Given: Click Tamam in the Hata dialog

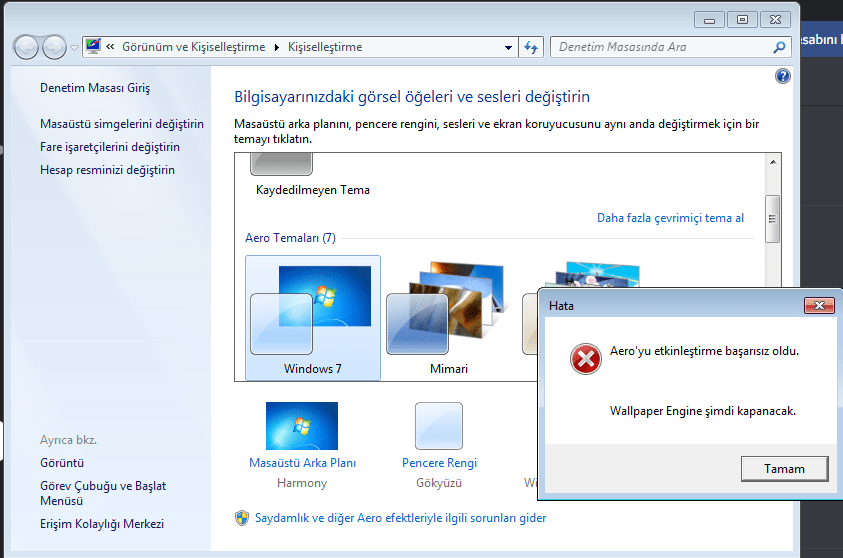Looking at the screenshot, I should pyautogui.click(x=784, y=469).
